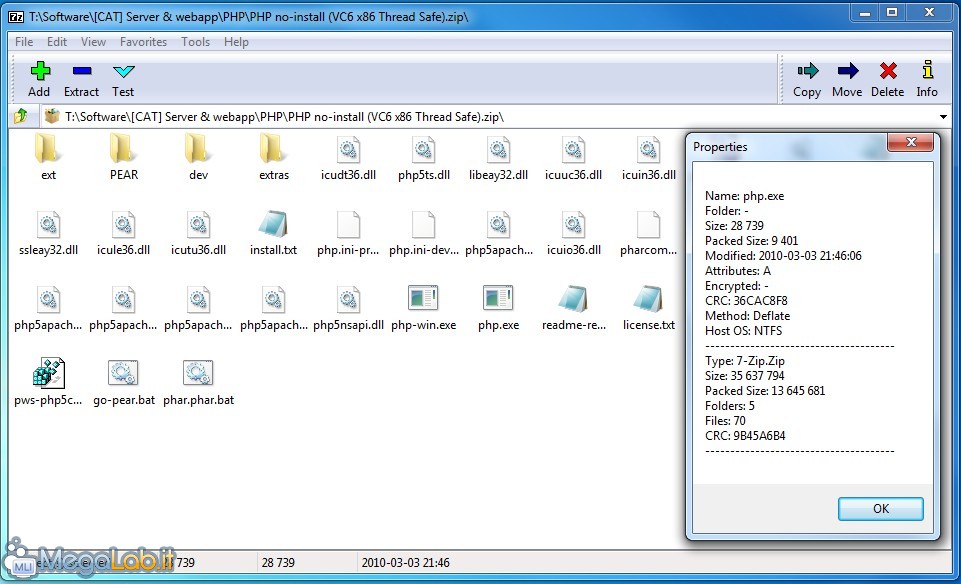Select the libeay32.dll file
961x584 pixels.
(x=498, y=158)
